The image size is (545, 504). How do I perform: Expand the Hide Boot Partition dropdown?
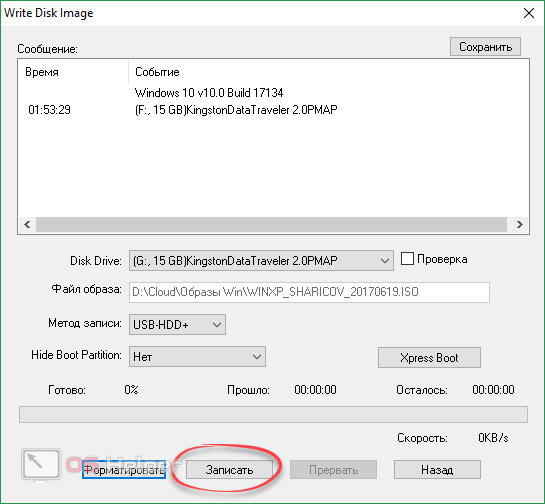pyautogui.click(x=197, y=357)
